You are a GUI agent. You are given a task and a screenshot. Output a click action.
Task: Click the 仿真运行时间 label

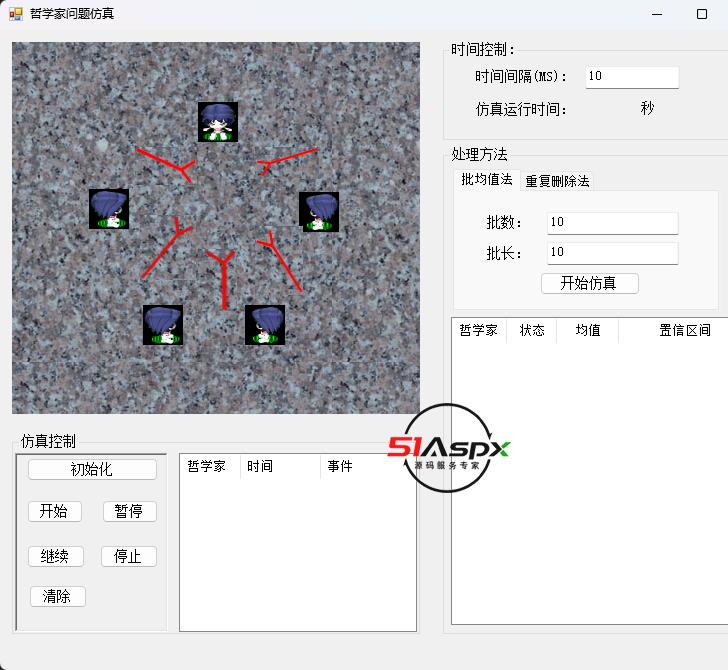[x=521, y=110]
